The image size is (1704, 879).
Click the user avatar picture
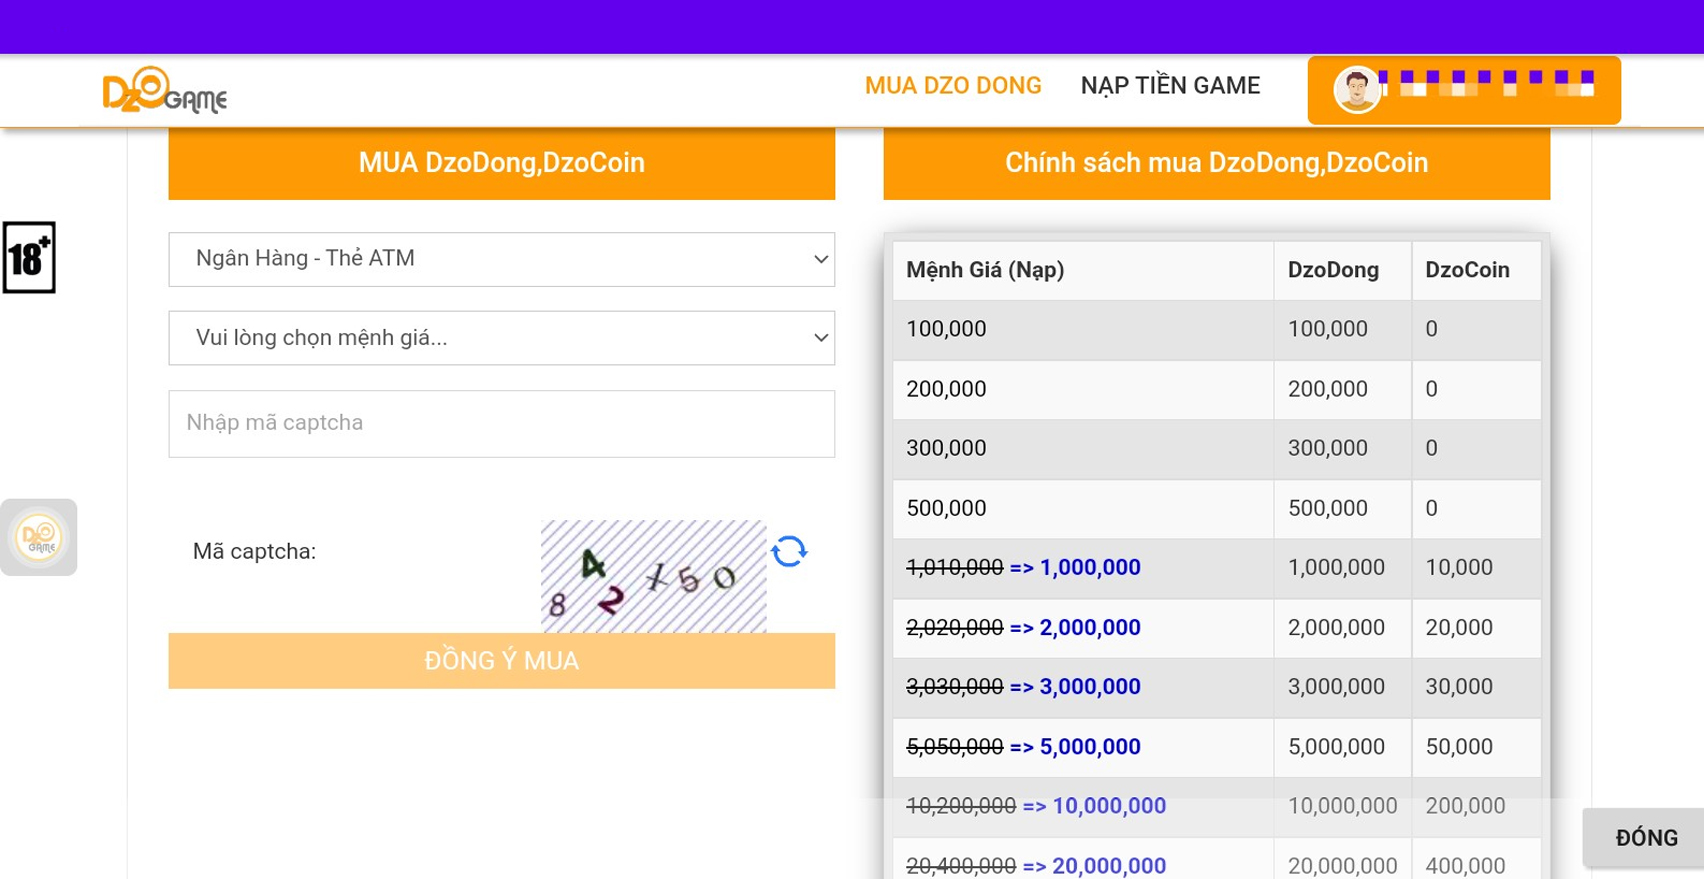pyautogui.click(x=1356, y=91)
